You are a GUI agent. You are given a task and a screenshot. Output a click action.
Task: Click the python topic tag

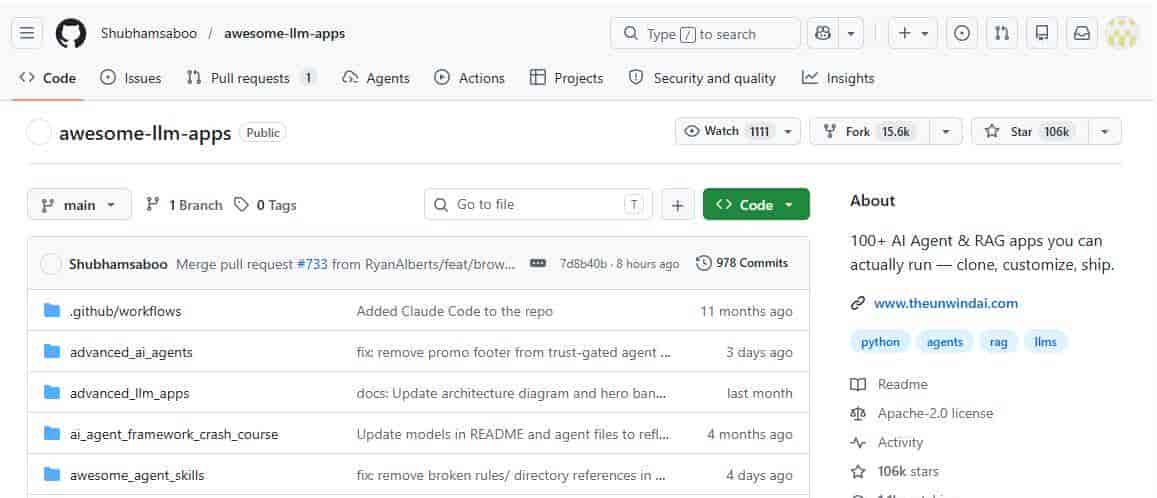(x=880, y=342)
